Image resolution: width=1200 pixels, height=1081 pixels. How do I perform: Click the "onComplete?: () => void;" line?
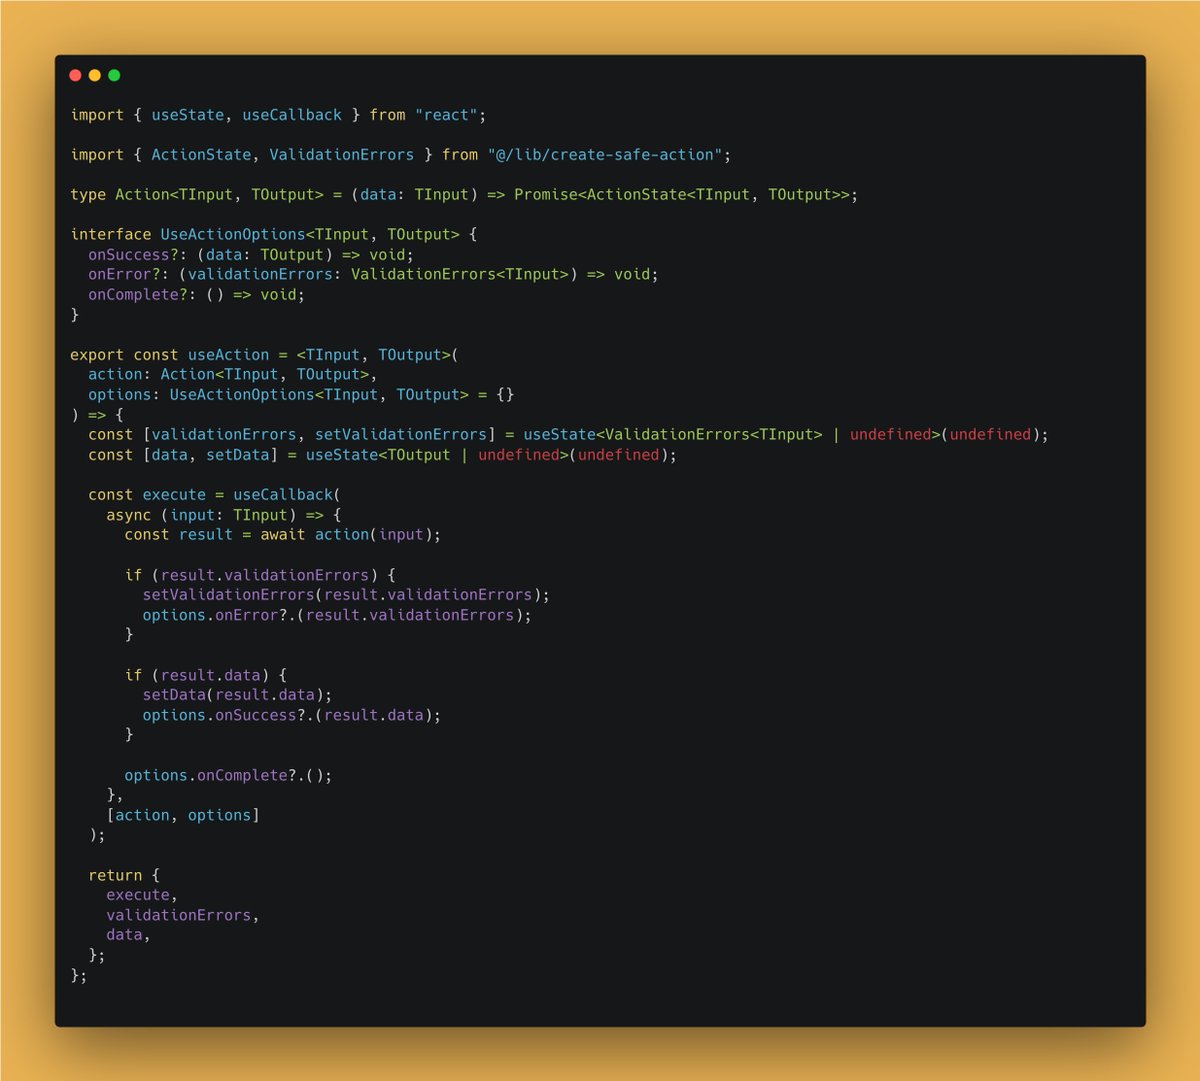(196, 295)
